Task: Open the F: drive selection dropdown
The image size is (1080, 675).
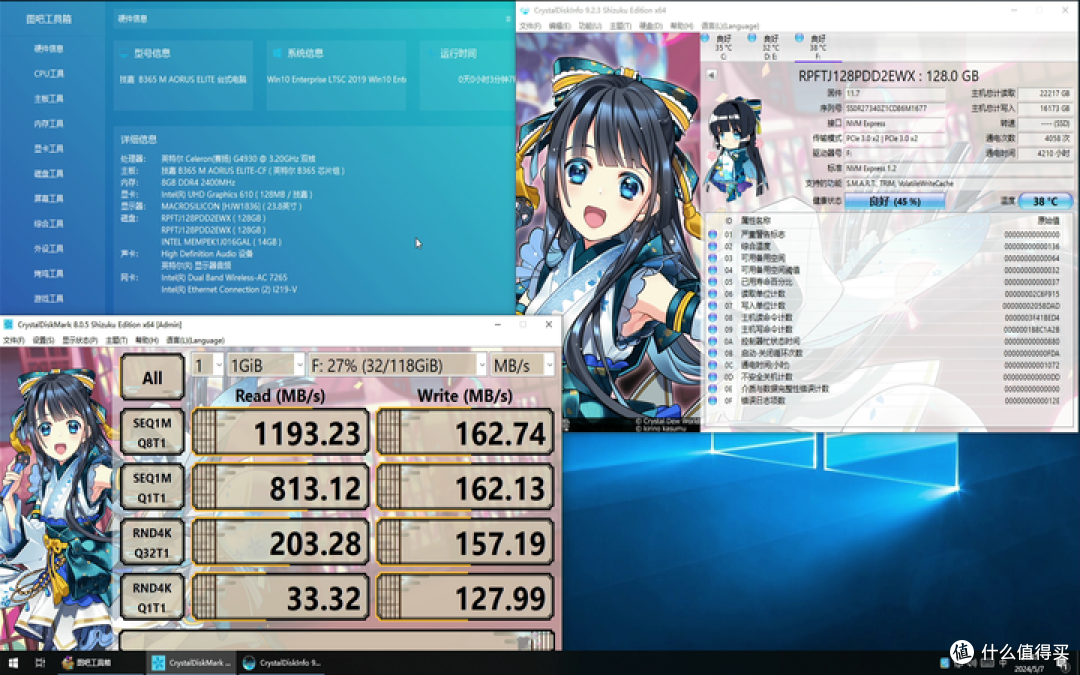Action: click(396, 365)
